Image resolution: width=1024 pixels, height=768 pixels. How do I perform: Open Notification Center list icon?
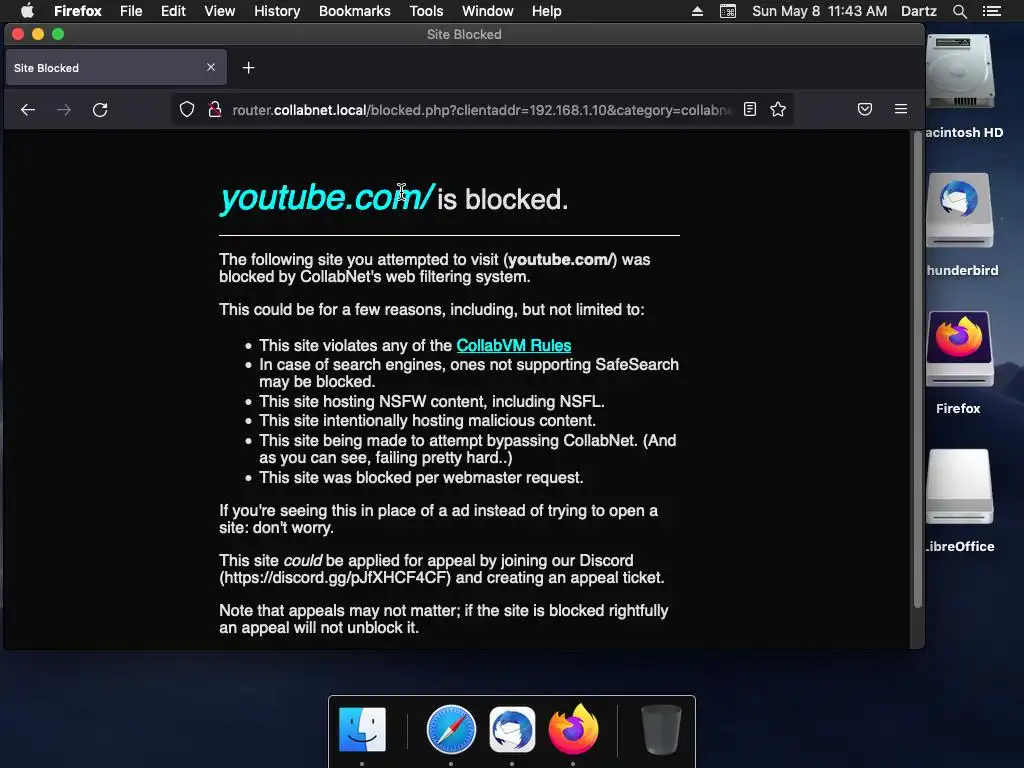click(991, 11)
